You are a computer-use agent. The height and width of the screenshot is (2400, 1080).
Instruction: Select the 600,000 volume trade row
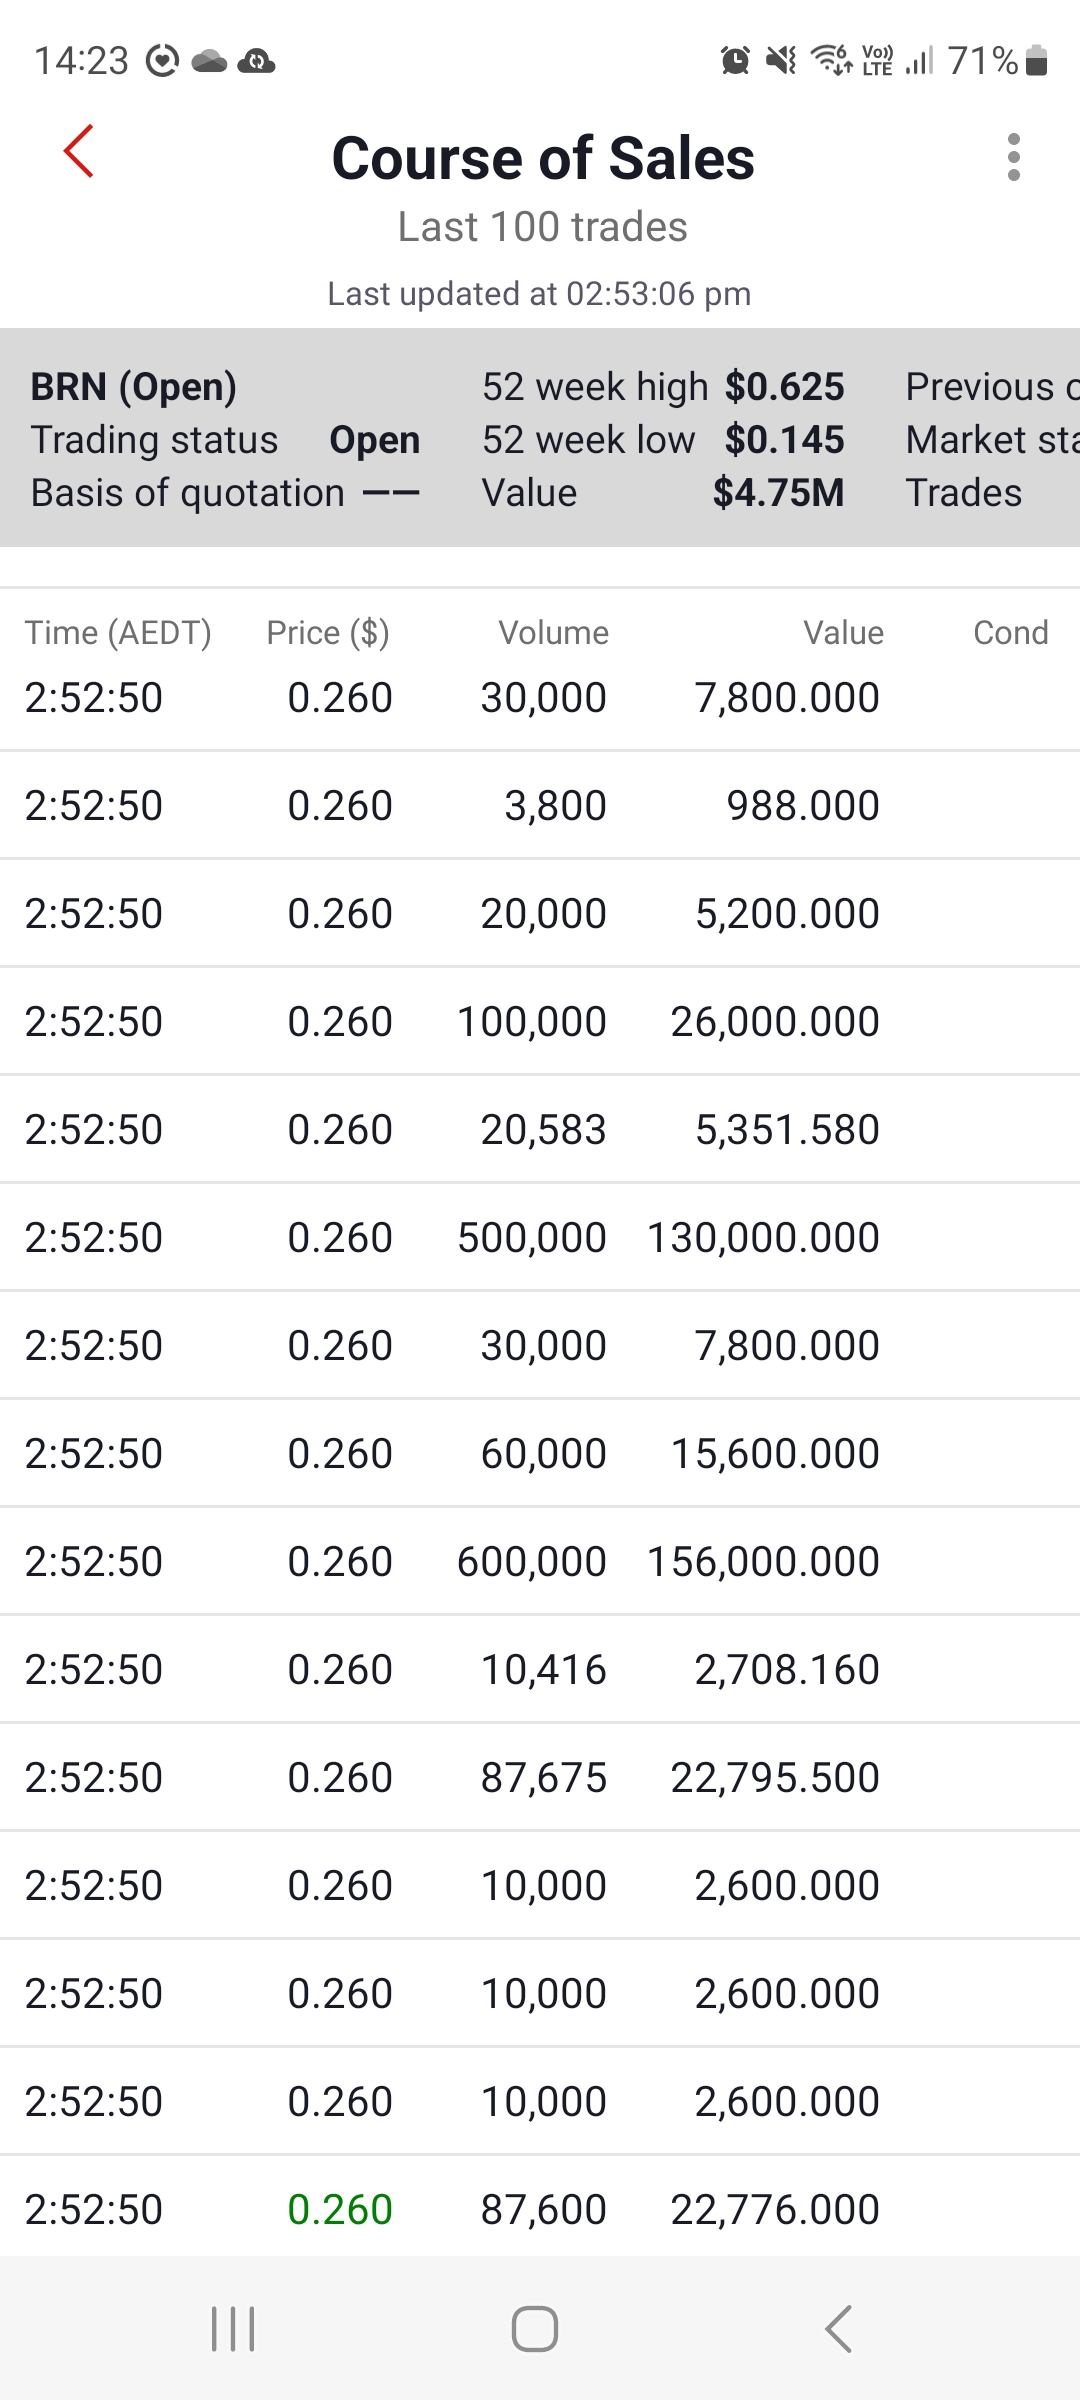tap(540, 1562)
